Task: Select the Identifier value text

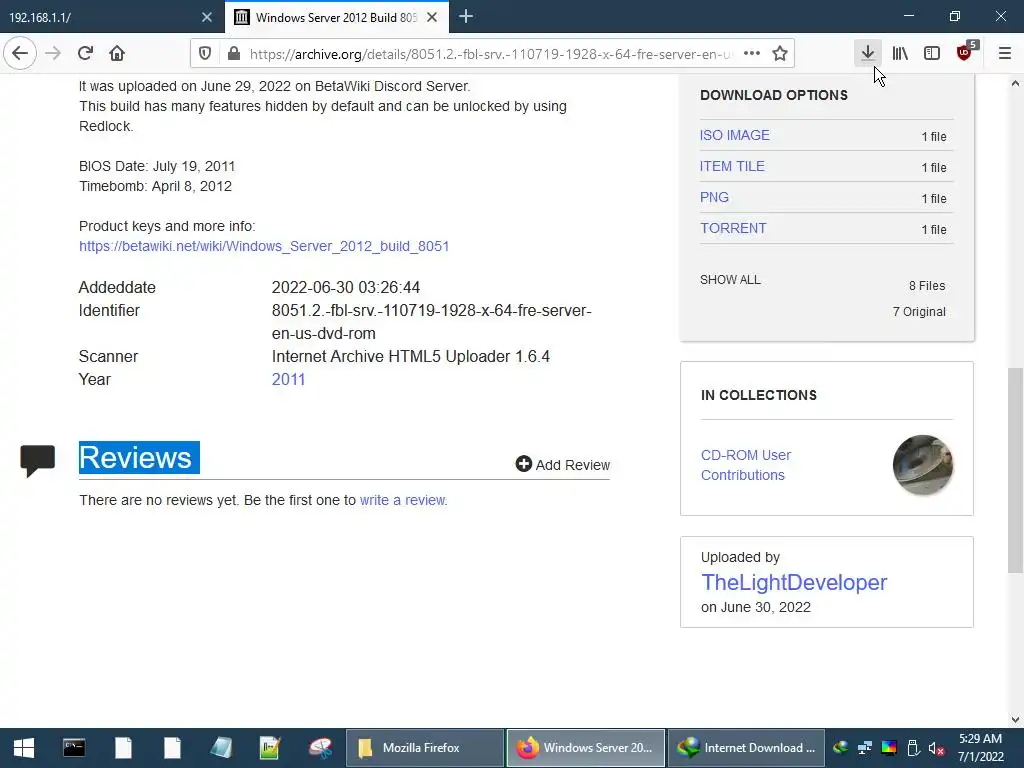Action: click(x=432, y=322)
